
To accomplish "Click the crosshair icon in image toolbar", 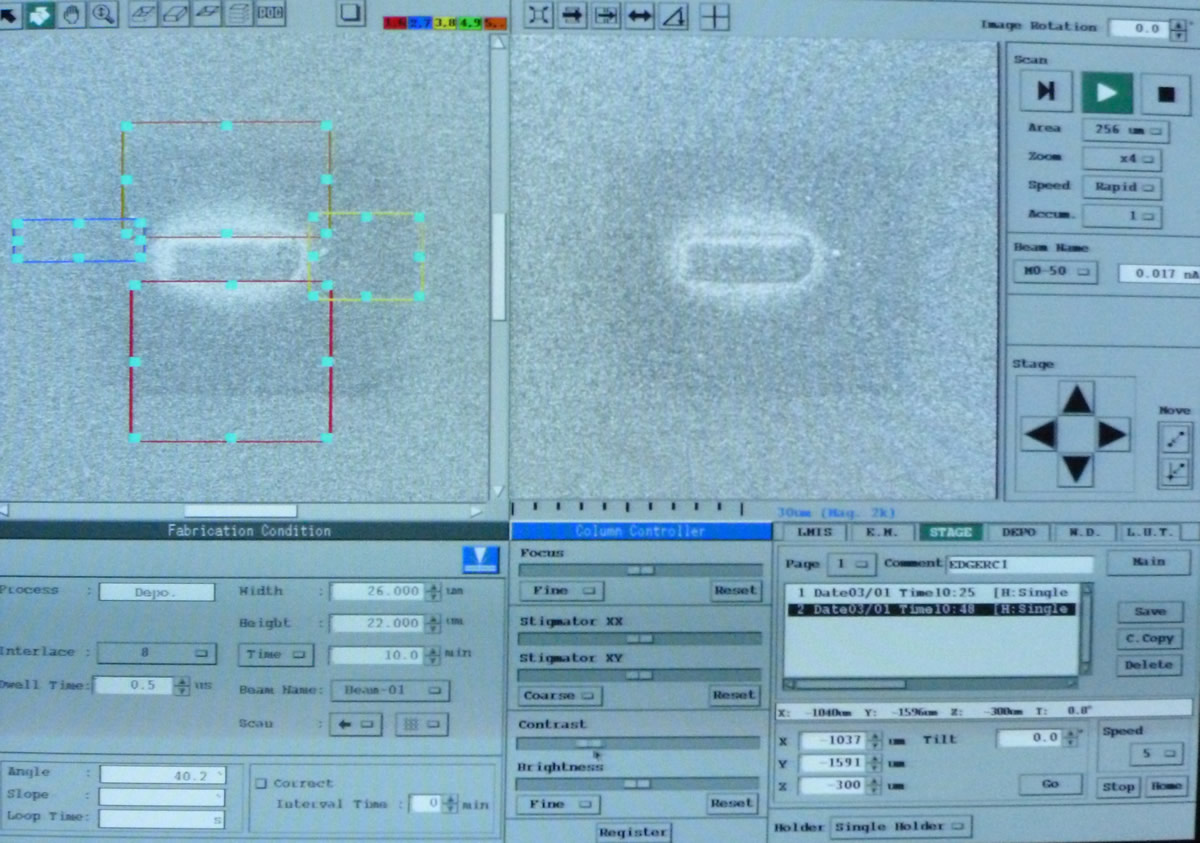I will coord(714,16).
